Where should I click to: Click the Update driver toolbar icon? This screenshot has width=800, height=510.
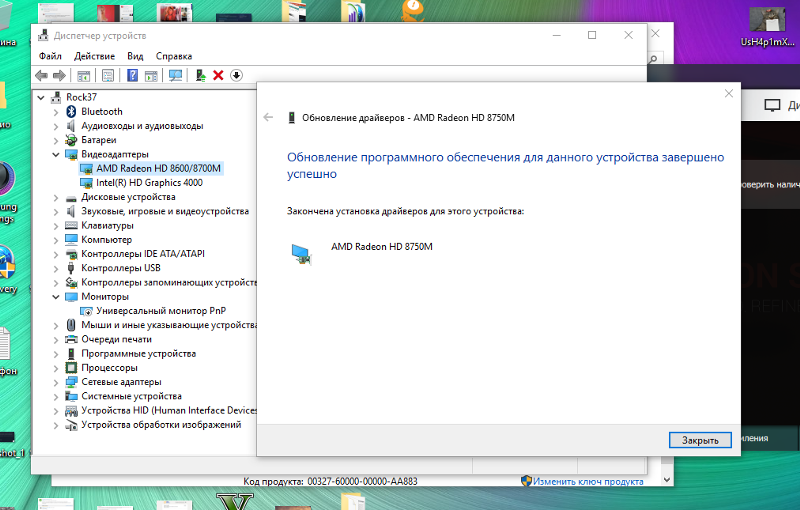(x=200, y=75)
